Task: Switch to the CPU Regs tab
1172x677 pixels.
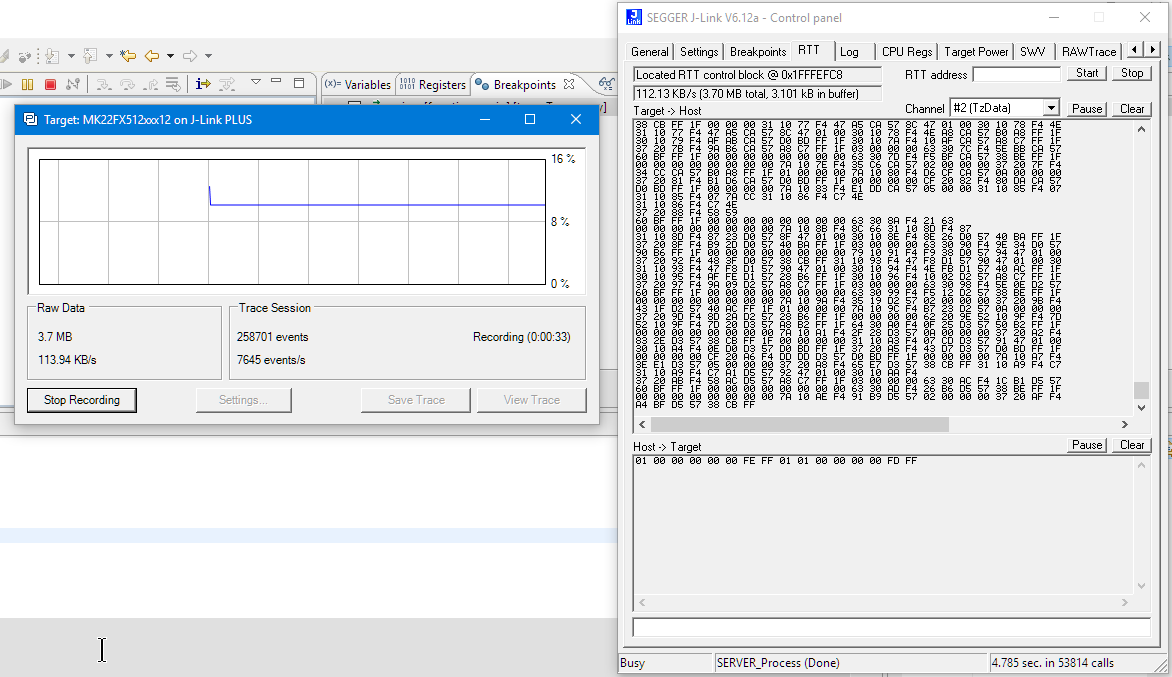Action: (906, 52)
